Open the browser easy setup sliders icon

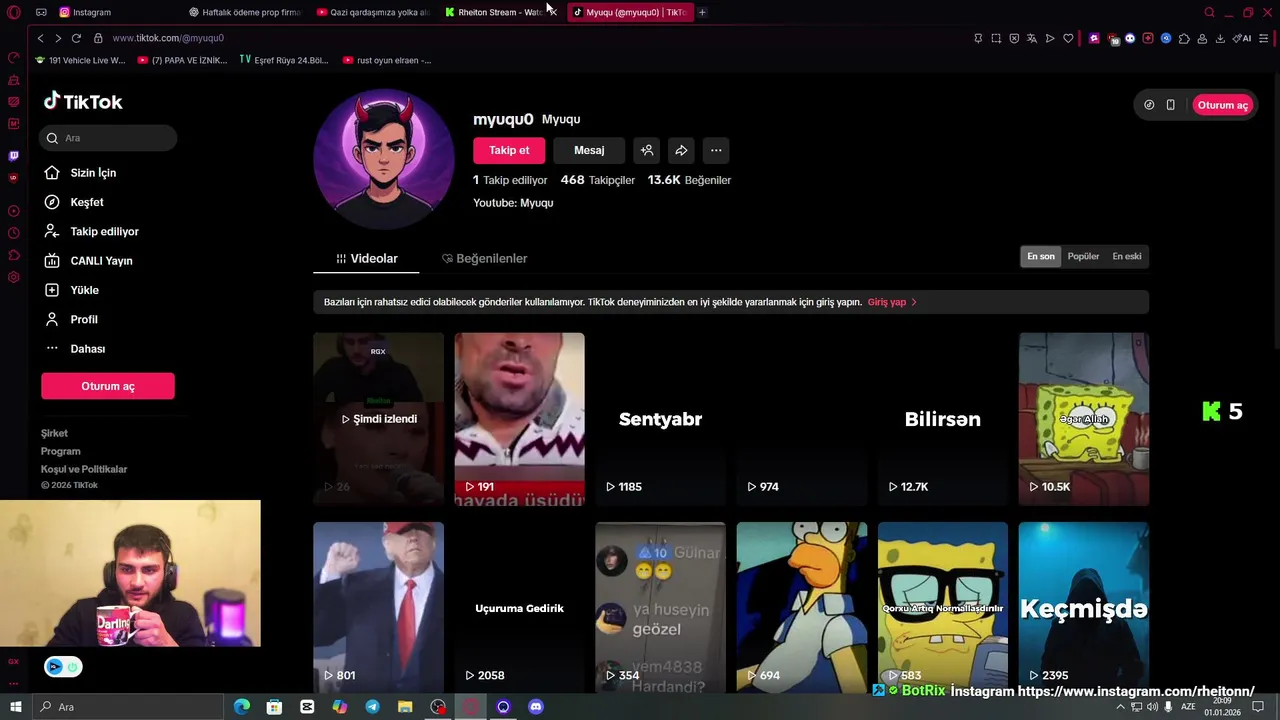pyautogui.click(x=1264, y=38)
